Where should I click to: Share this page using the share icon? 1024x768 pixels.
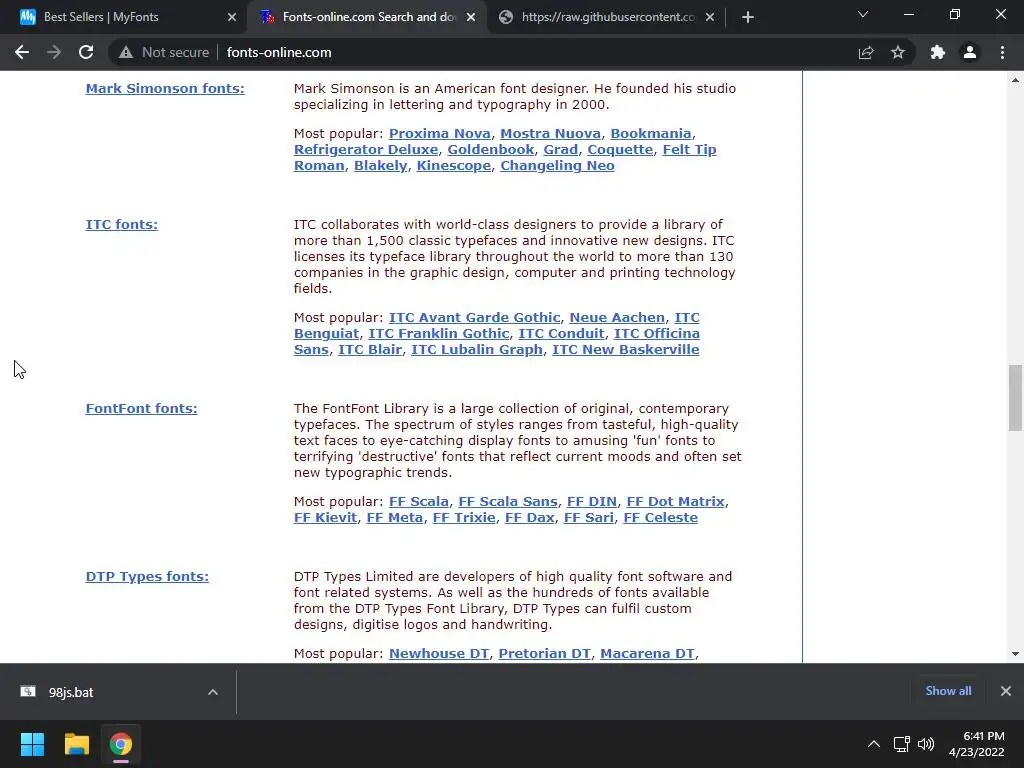(x=866, y=52)
